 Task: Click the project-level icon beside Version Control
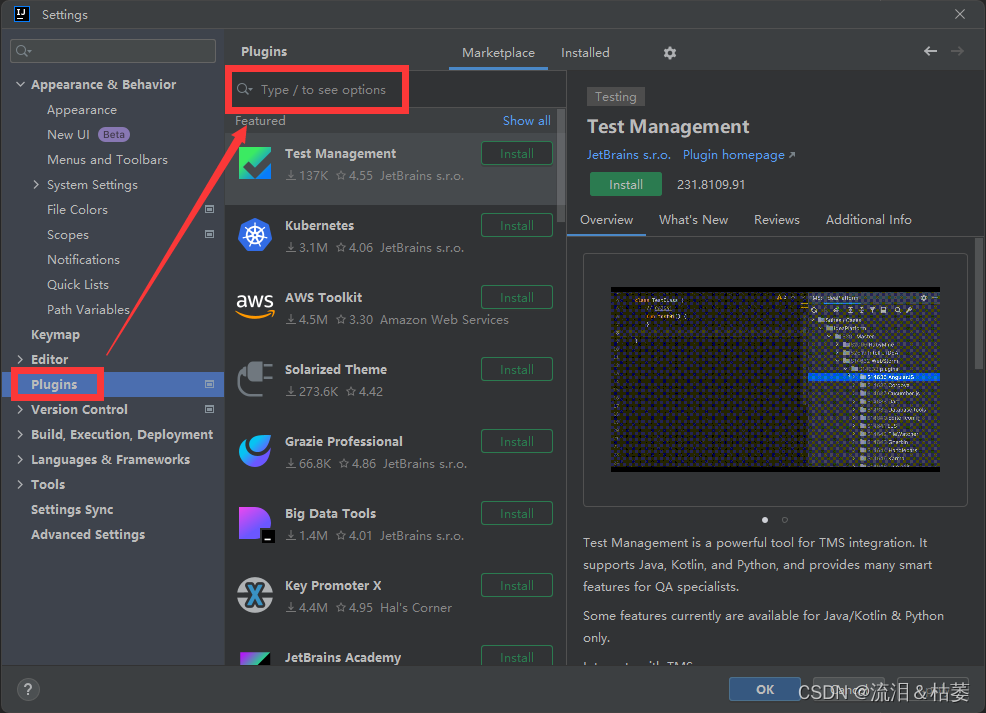pyautogui.click(x=209, y=409)
